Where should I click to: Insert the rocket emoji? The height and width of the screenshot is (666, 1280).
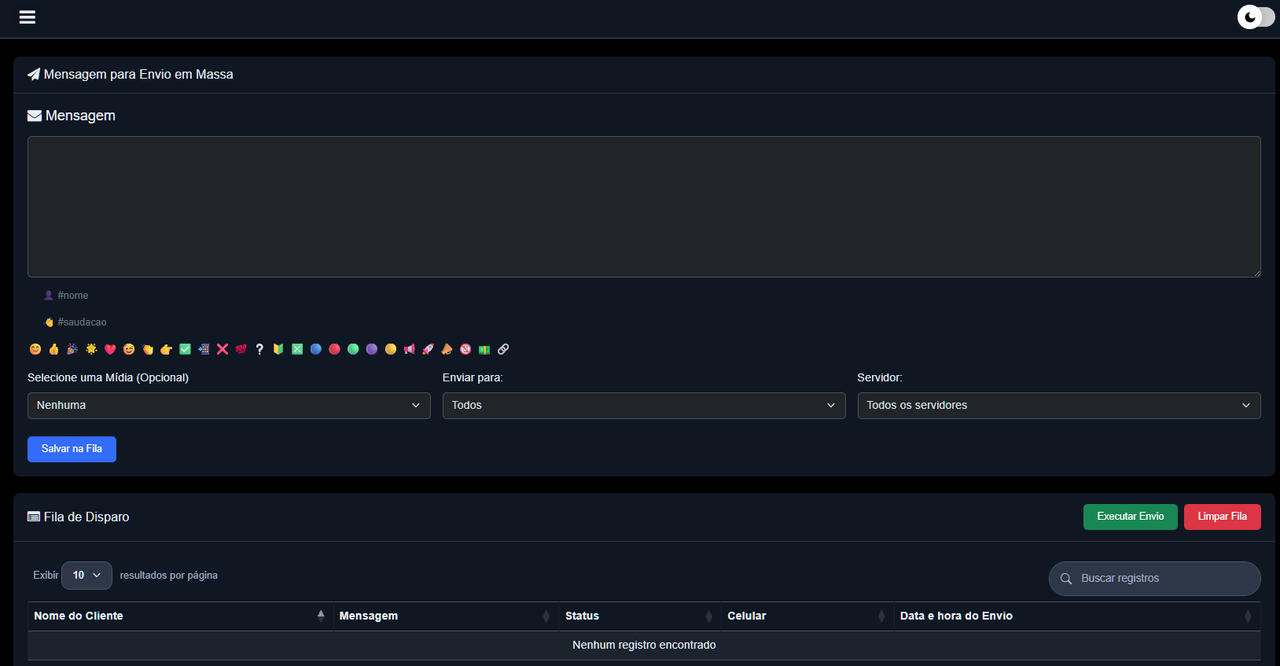(428, 349)
